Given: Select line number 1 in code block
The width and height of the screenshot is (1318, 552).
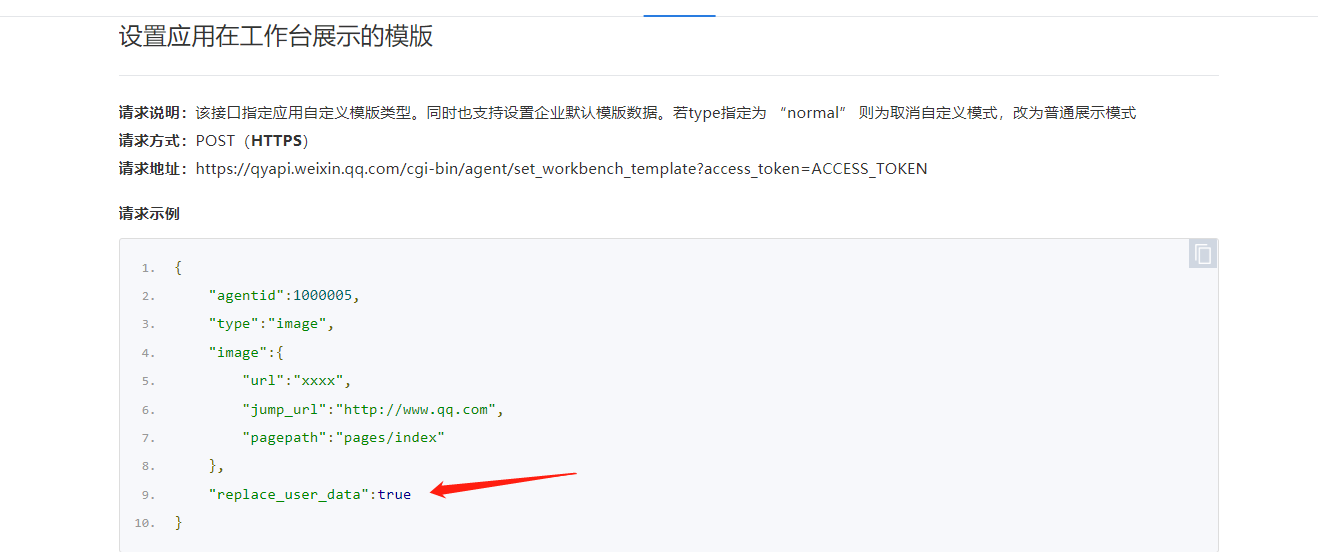Looking at the screenshot, I should pos(147,268).
